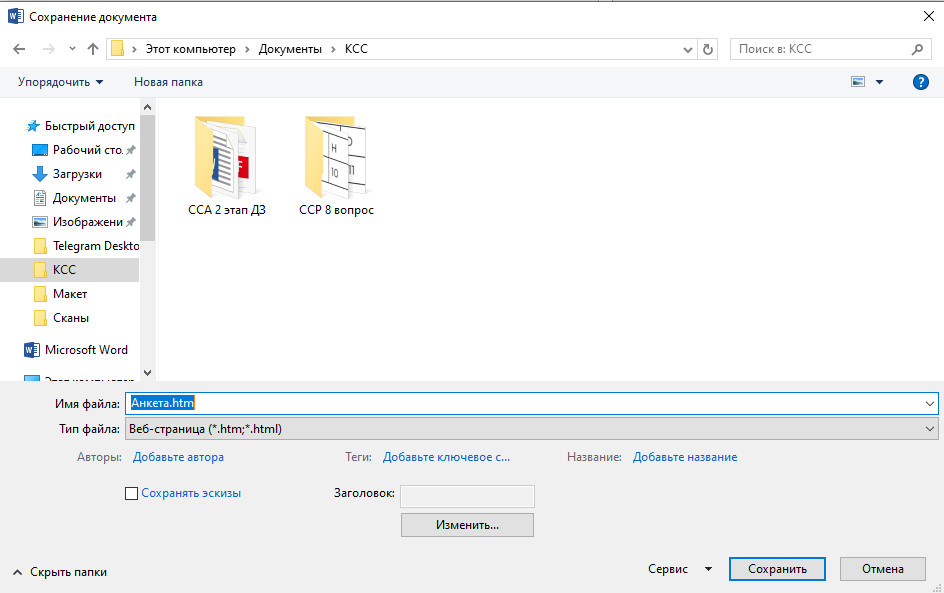Click the Добавьте автора link
Image resolution: width=944 pixels, height=593 pixels.
click(178, 457)
